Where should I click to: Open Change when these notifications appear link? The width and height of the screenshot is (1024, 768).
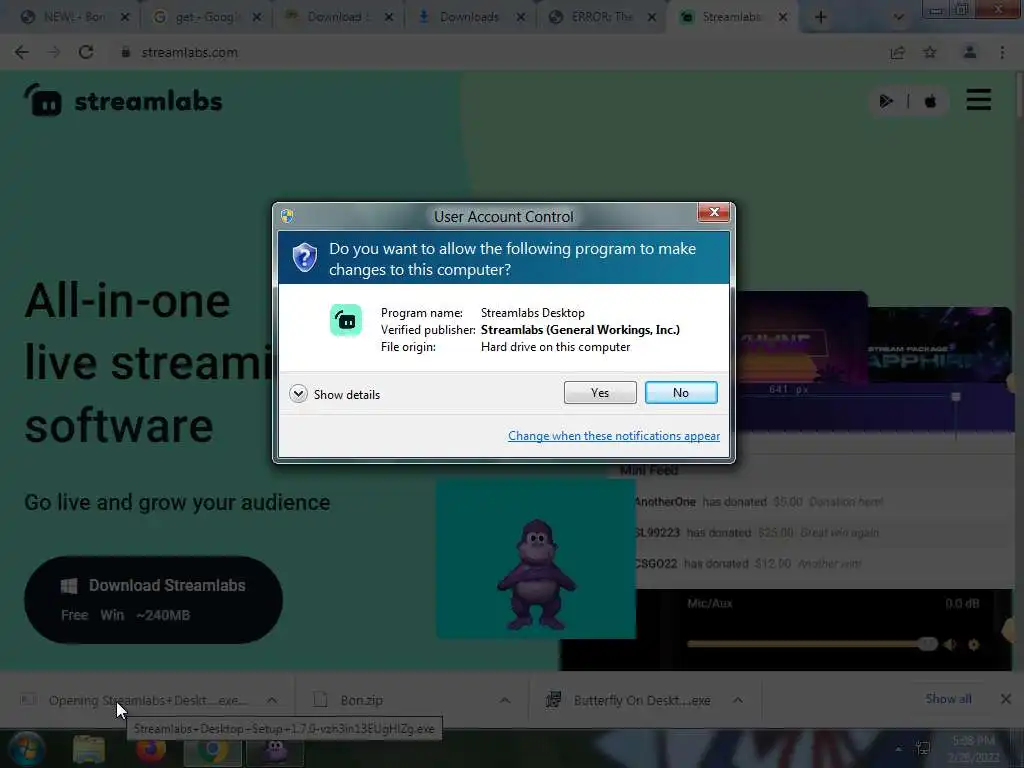[613, 436]
